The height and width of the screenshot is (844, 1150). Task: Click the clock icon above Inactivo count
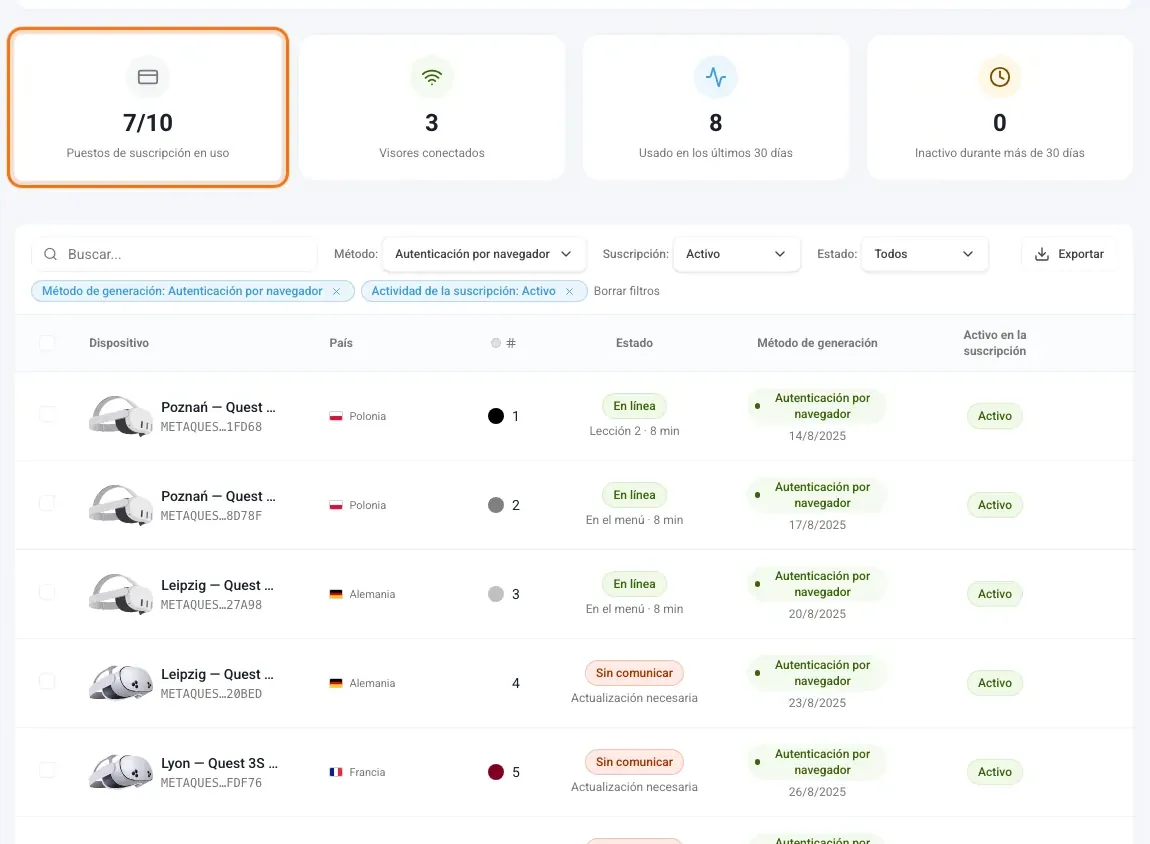click(x=1000, y=77)
